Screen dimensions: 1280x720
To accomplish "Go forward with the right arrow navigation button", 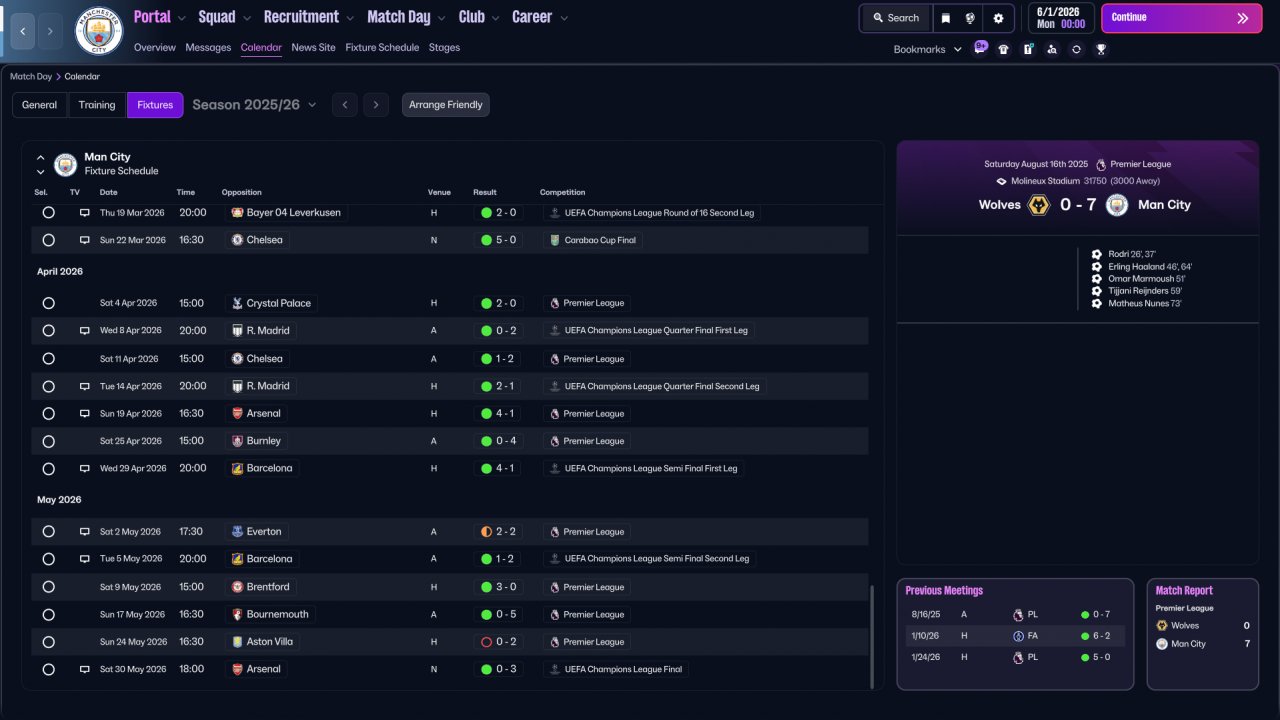I will (51, 31).
